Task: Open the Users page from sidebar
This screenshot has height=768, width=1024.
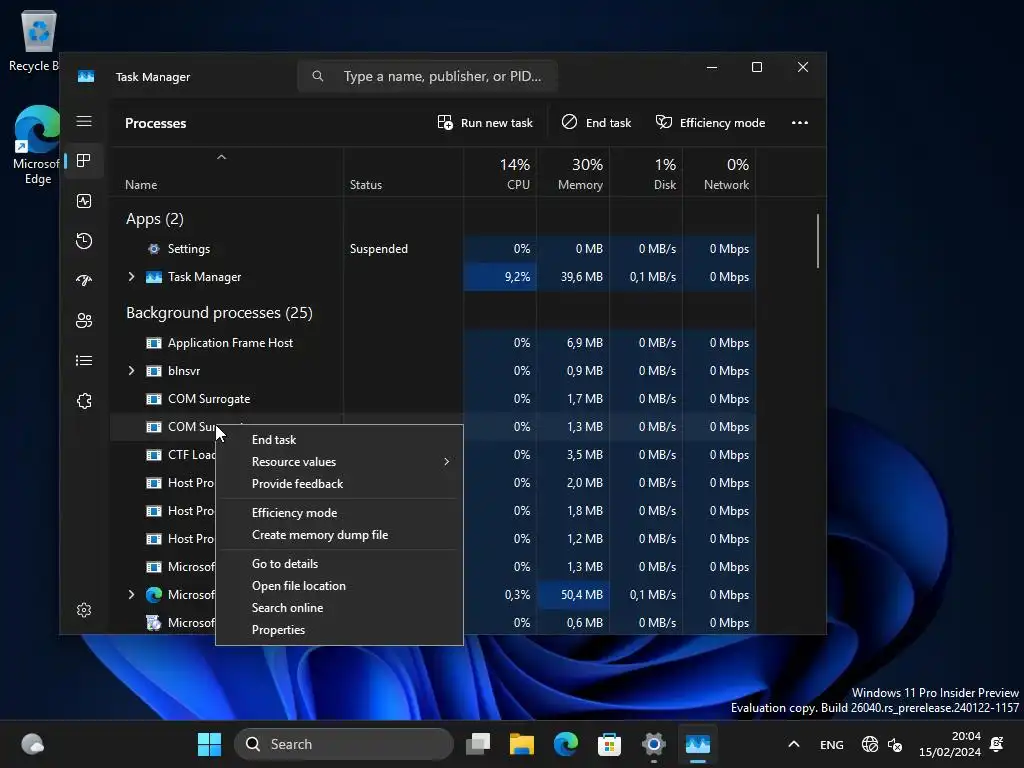Action: point(84,321)
